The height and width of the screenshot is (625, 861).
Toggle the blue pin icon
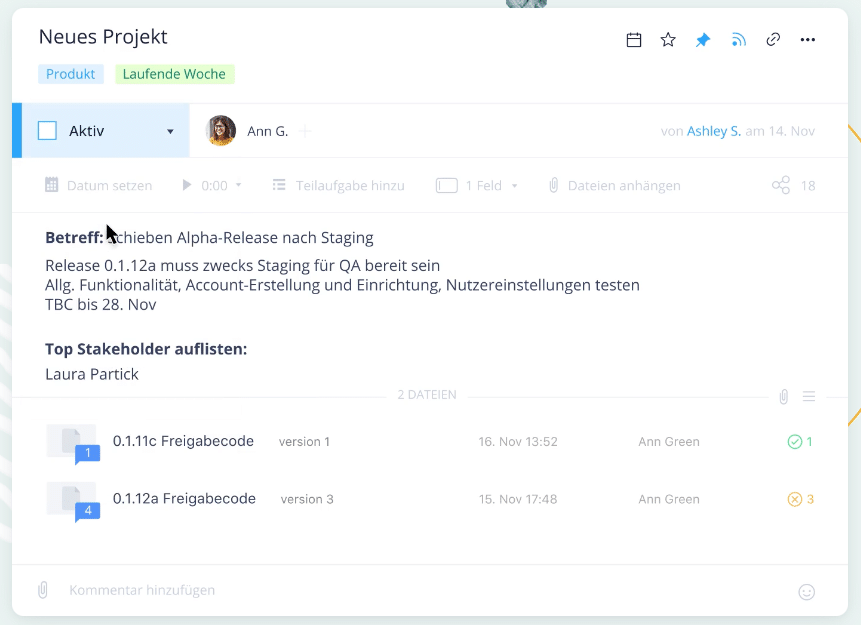tap(703, 40)
